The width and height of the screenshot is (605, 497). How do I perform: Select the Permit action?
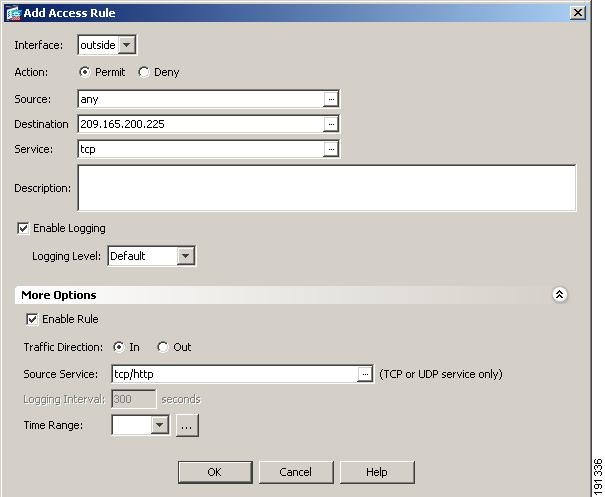84,72
